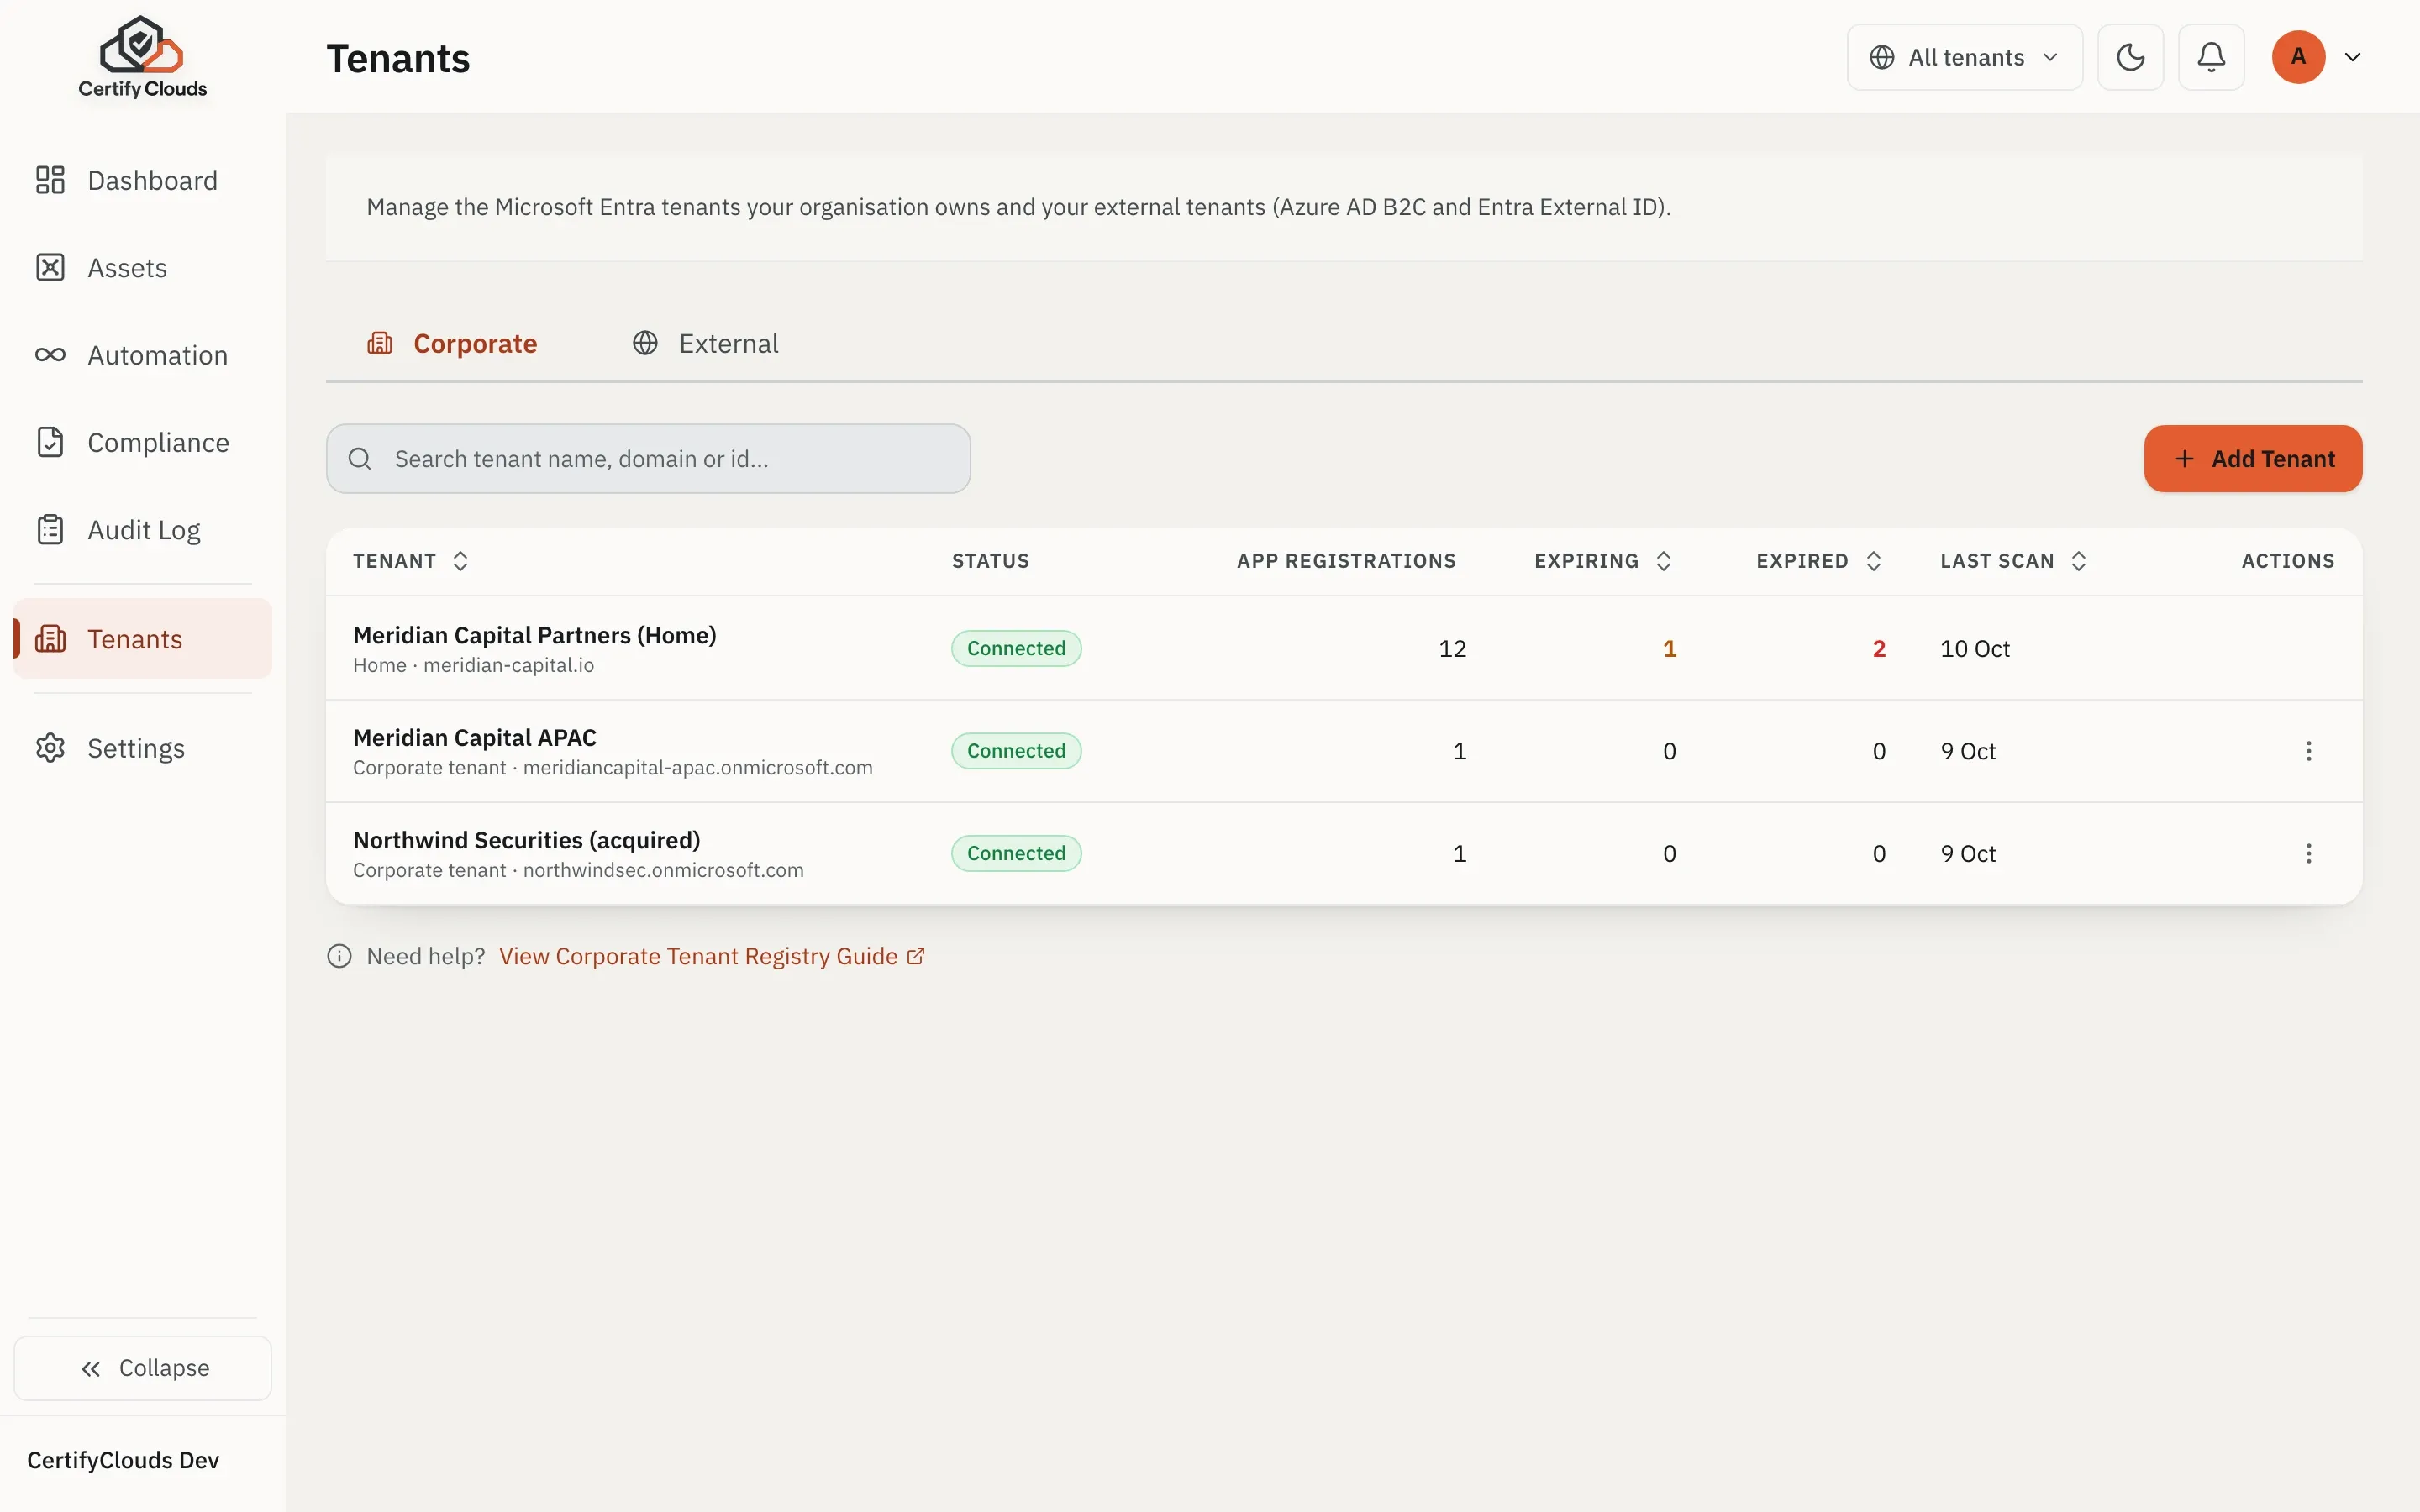Open the Settings gear icon

tap(50, 748)
